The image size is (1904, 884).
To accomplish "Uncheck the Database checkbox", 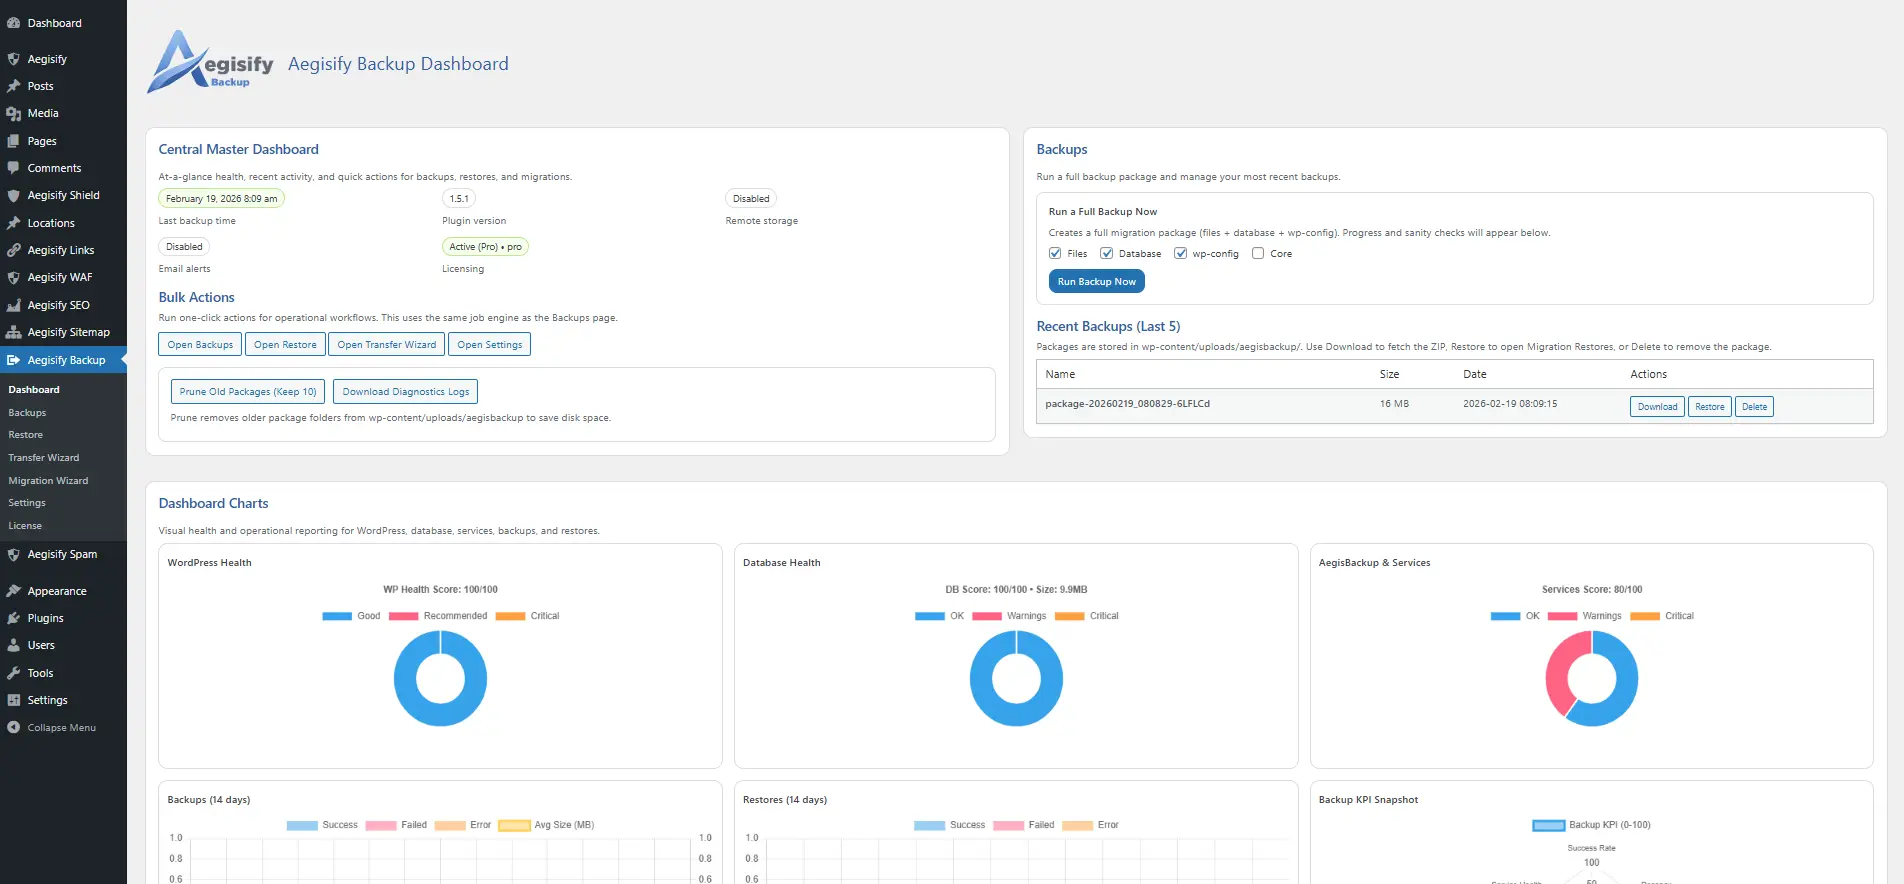I will point(1106,253).
